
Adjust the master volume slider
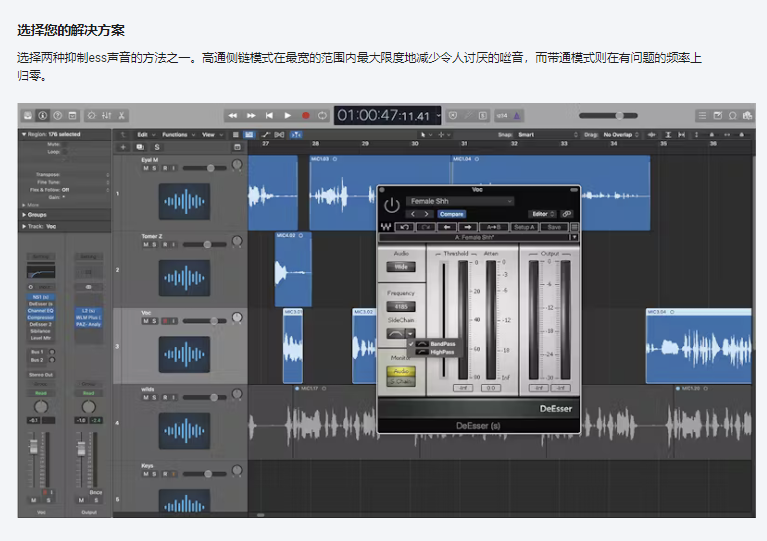pyautogui.click(x=608, y=115)
